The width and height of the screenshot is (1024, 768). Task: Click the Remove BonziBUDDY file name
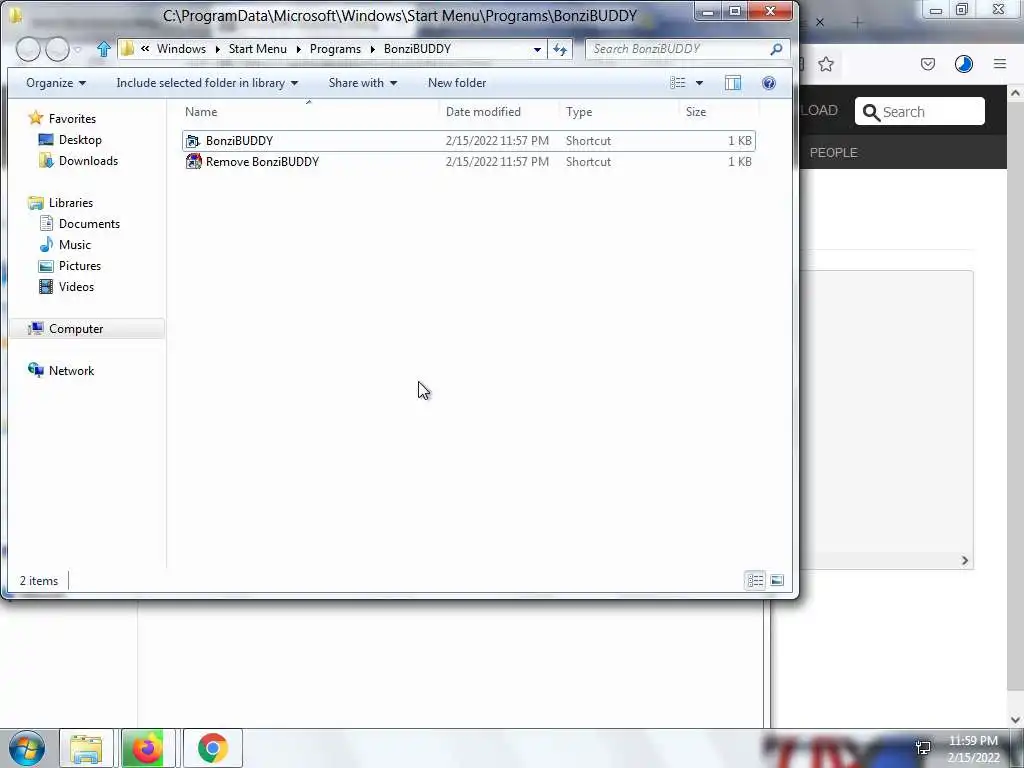point(263,162)
